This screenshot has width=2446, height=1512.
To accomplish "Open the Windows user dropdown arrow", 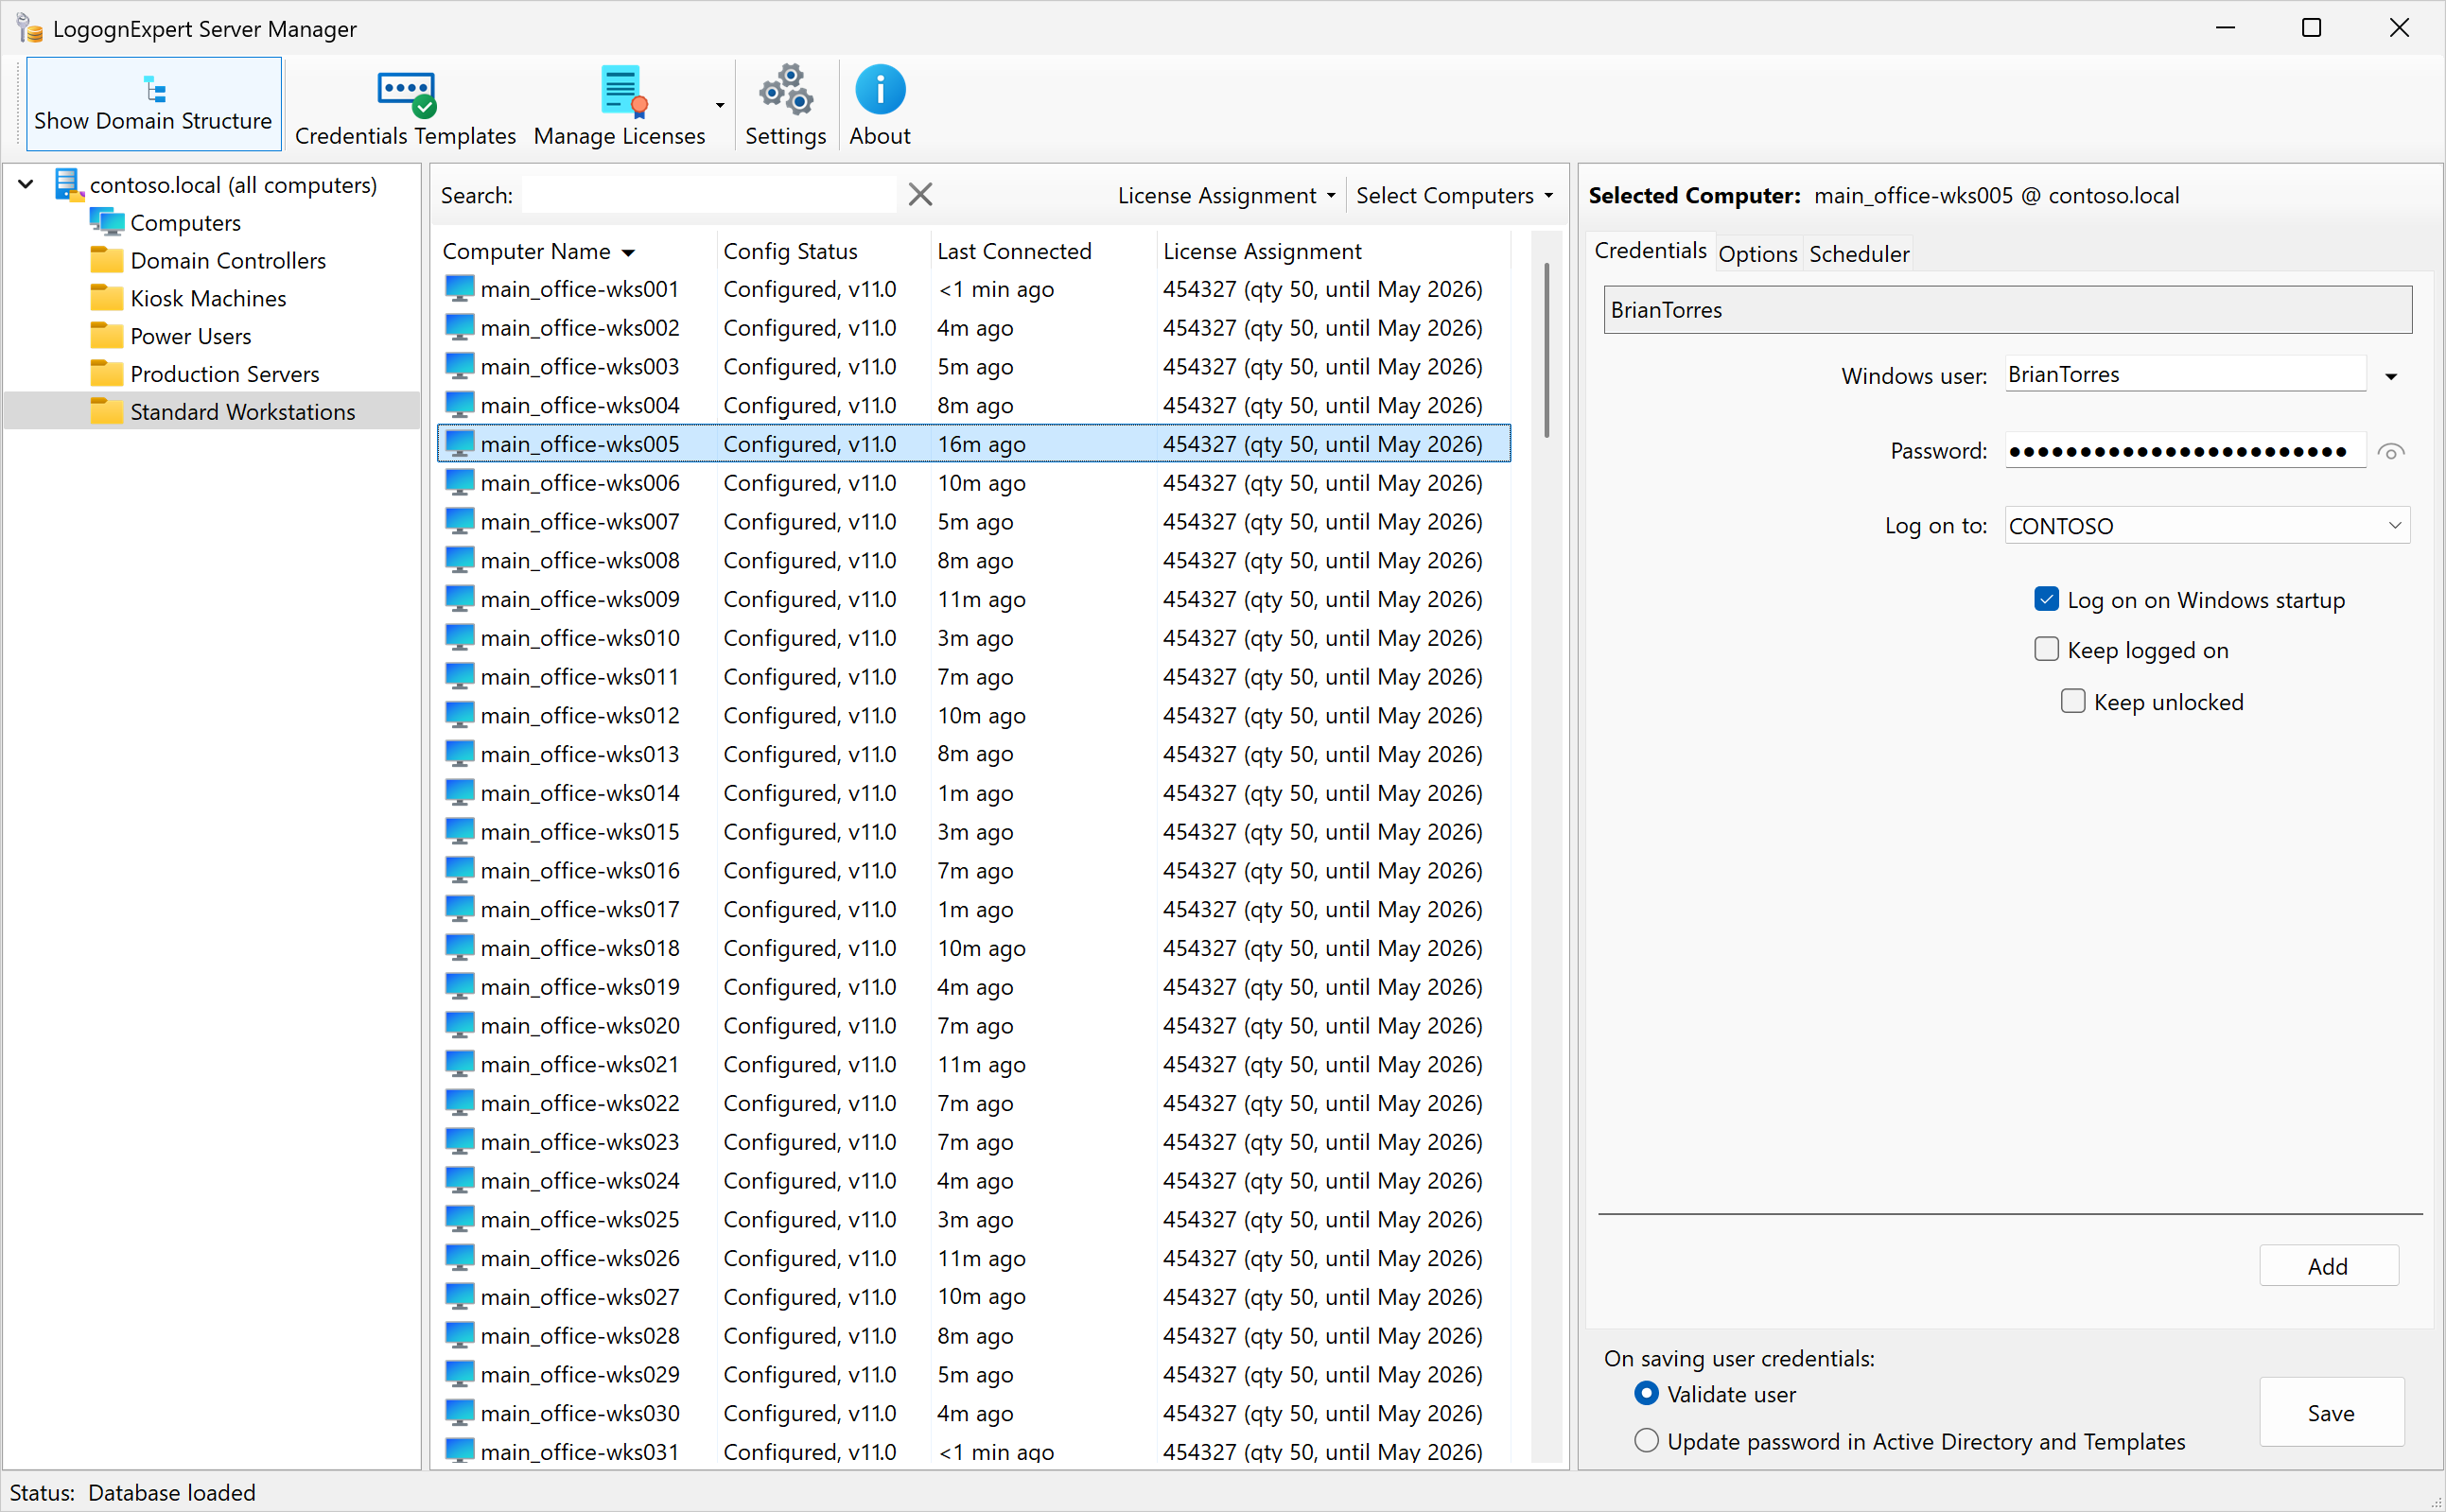I will pos(2391,377).
